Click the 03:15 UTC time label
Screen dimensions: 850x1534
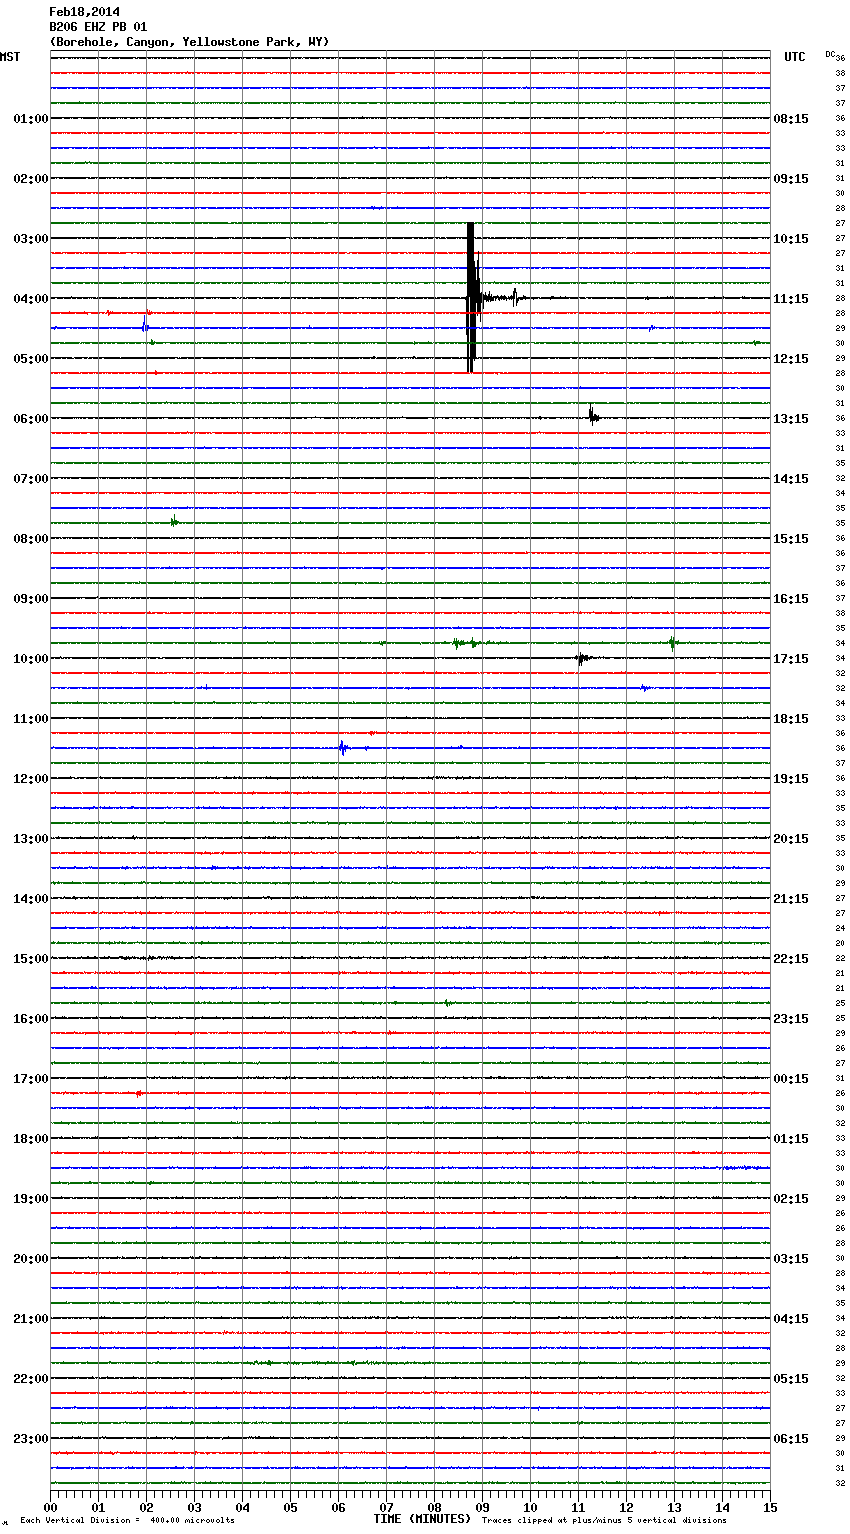tap(791, 1259)
